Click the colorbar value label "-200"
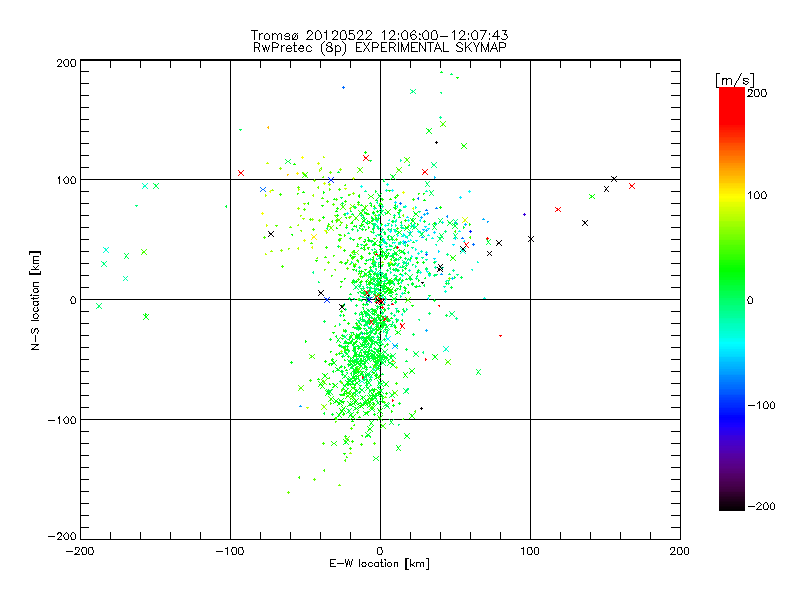 coord(761,506)
